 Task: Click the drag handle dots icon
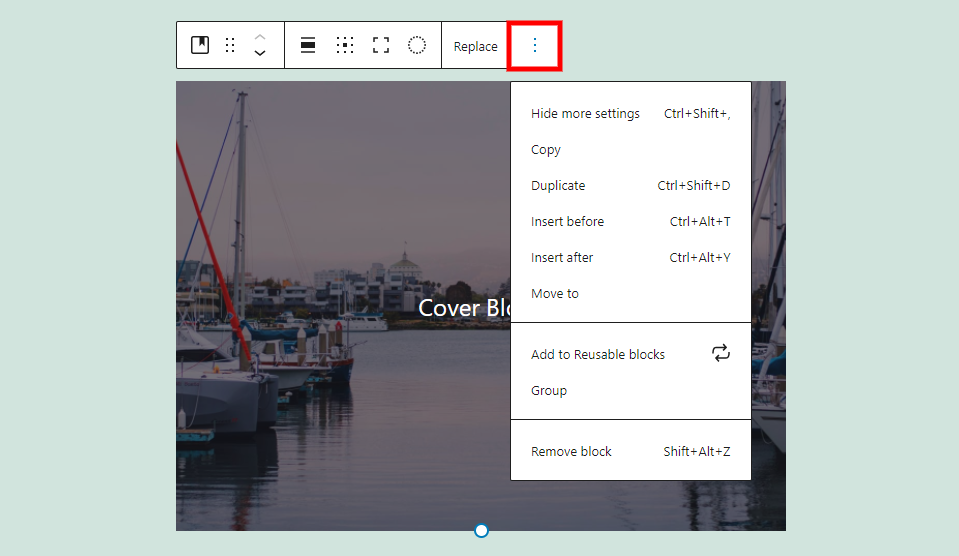230,45
